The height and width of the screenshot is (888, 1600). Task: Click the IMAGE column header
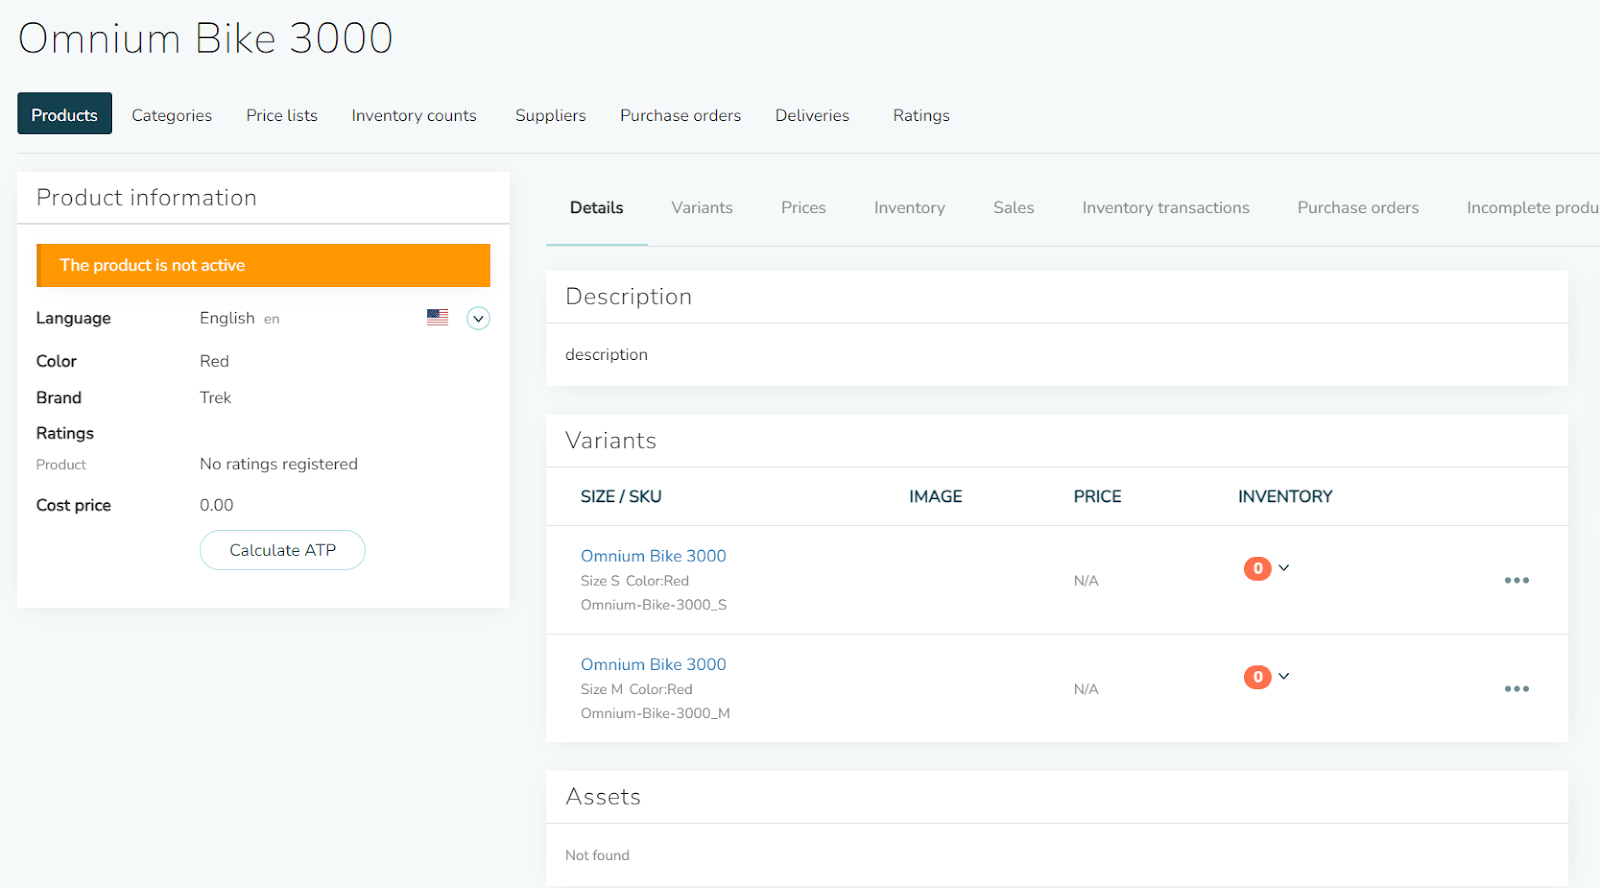[935, 496]
